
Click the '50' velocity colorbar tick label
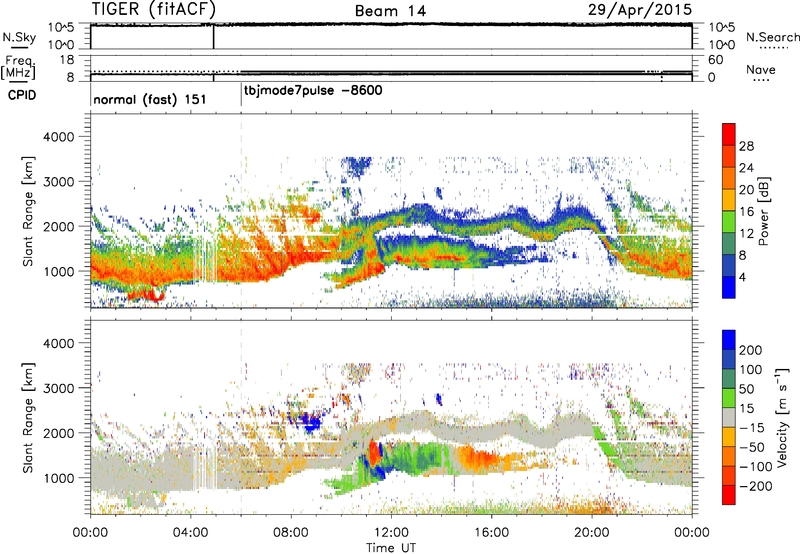[746, 389]
